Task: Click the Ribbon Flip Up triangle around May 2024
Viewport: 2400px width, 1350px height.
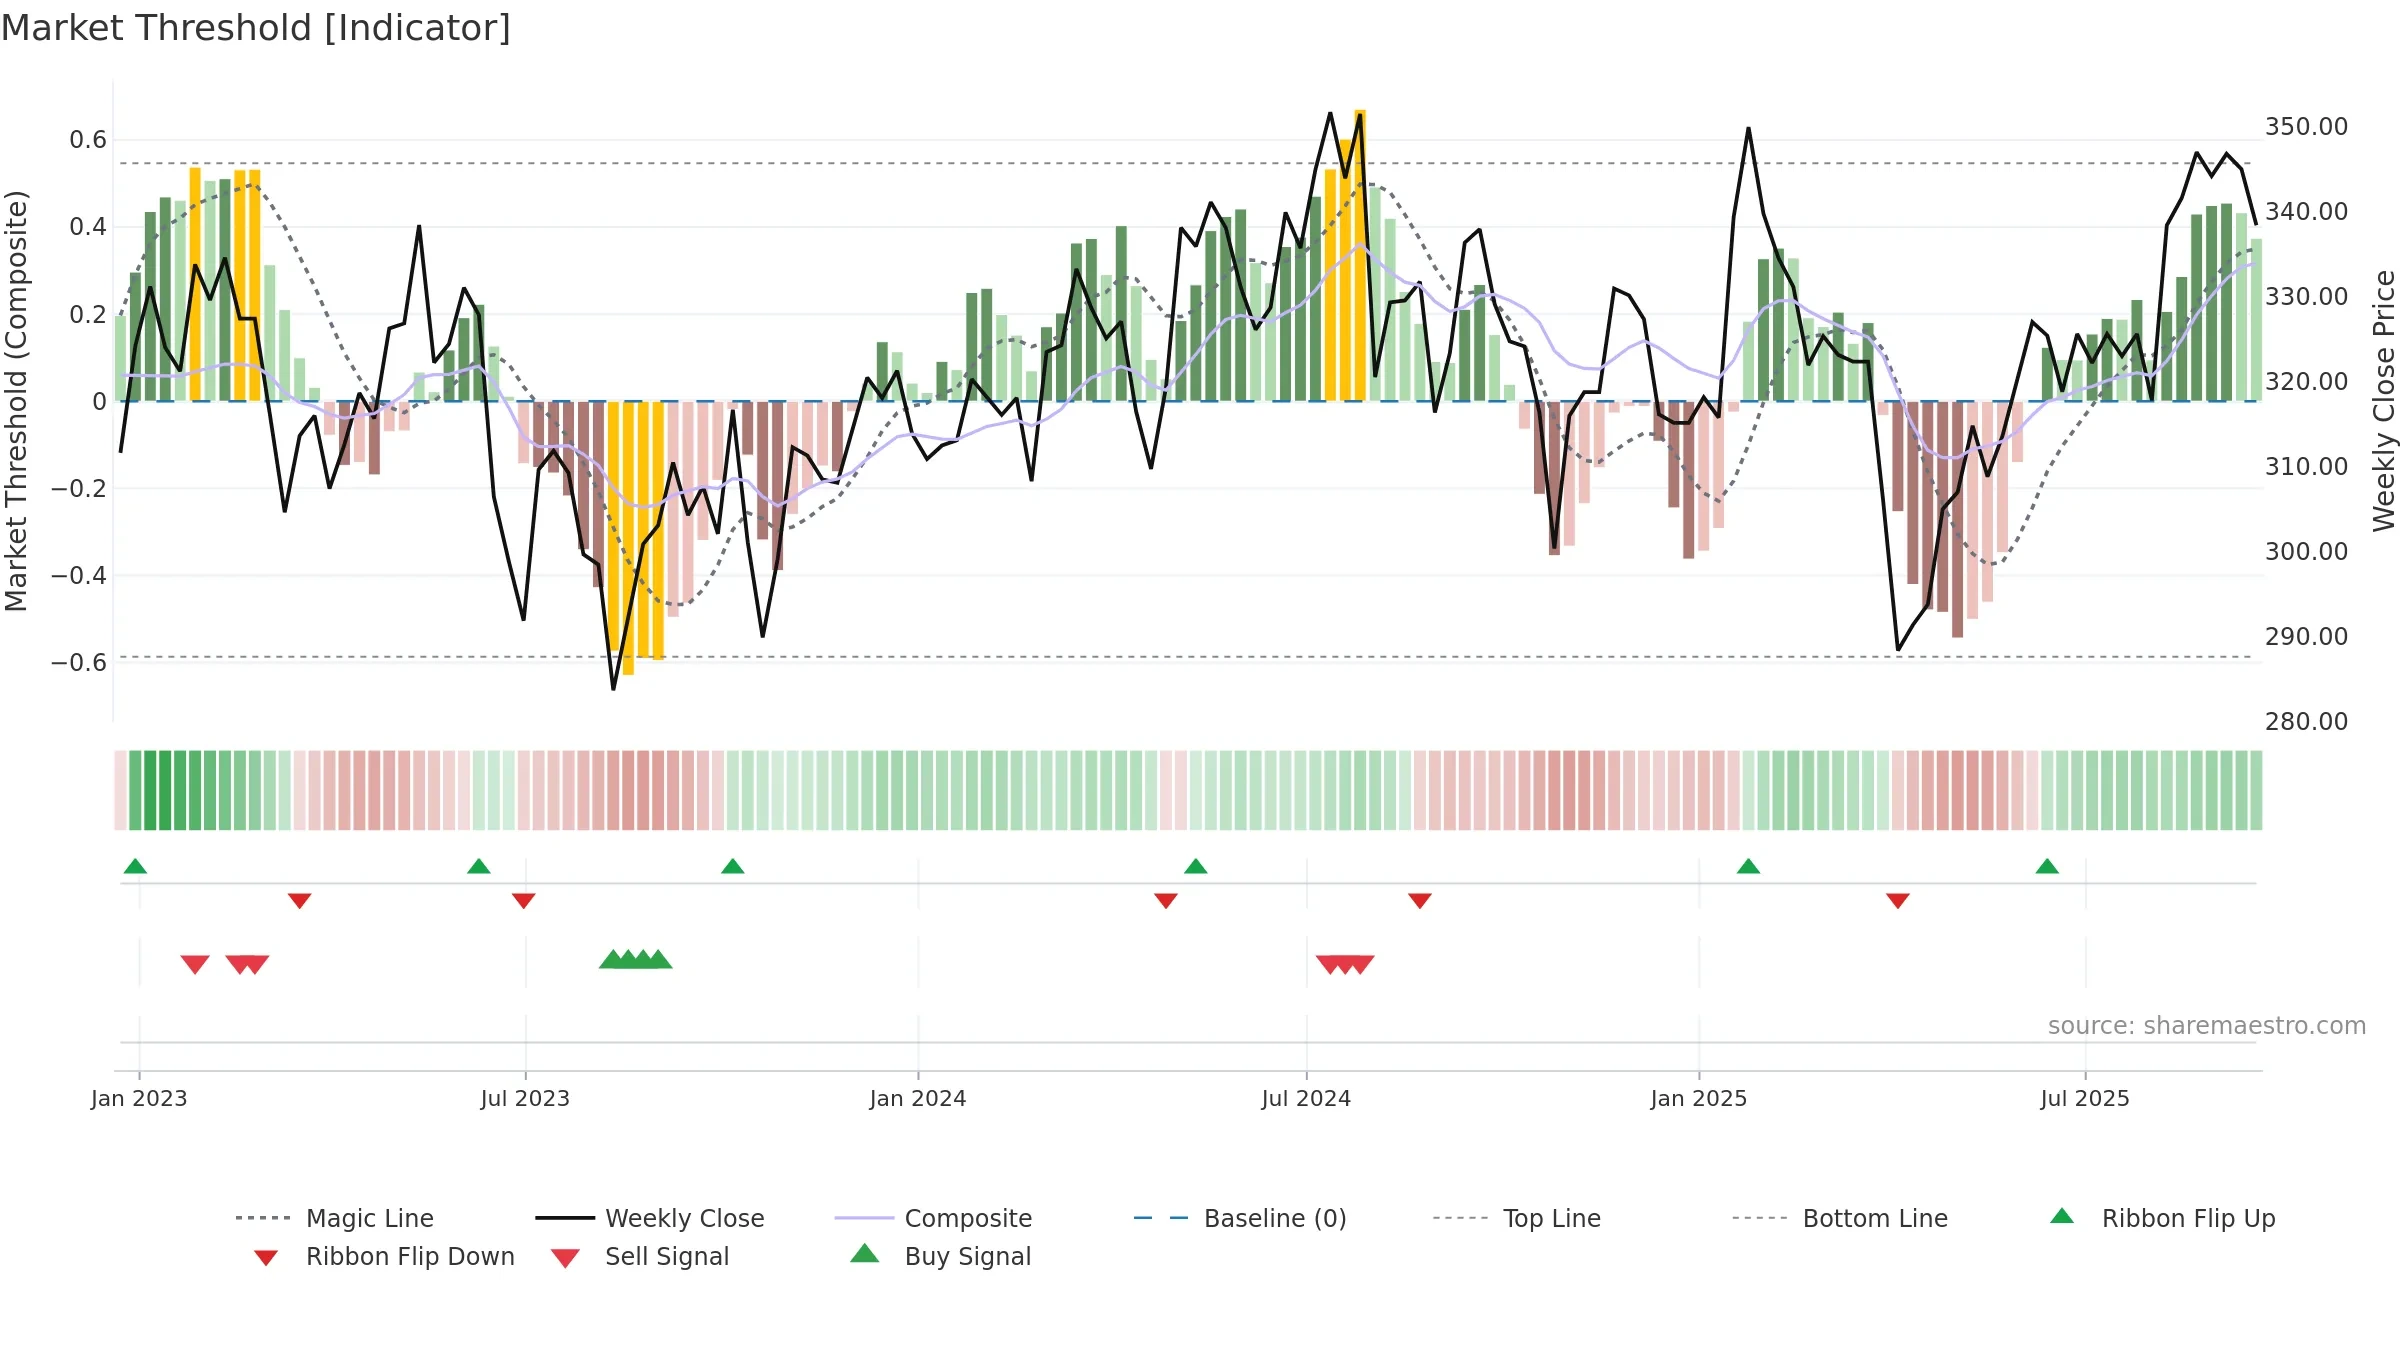Action: [1196, 866]
